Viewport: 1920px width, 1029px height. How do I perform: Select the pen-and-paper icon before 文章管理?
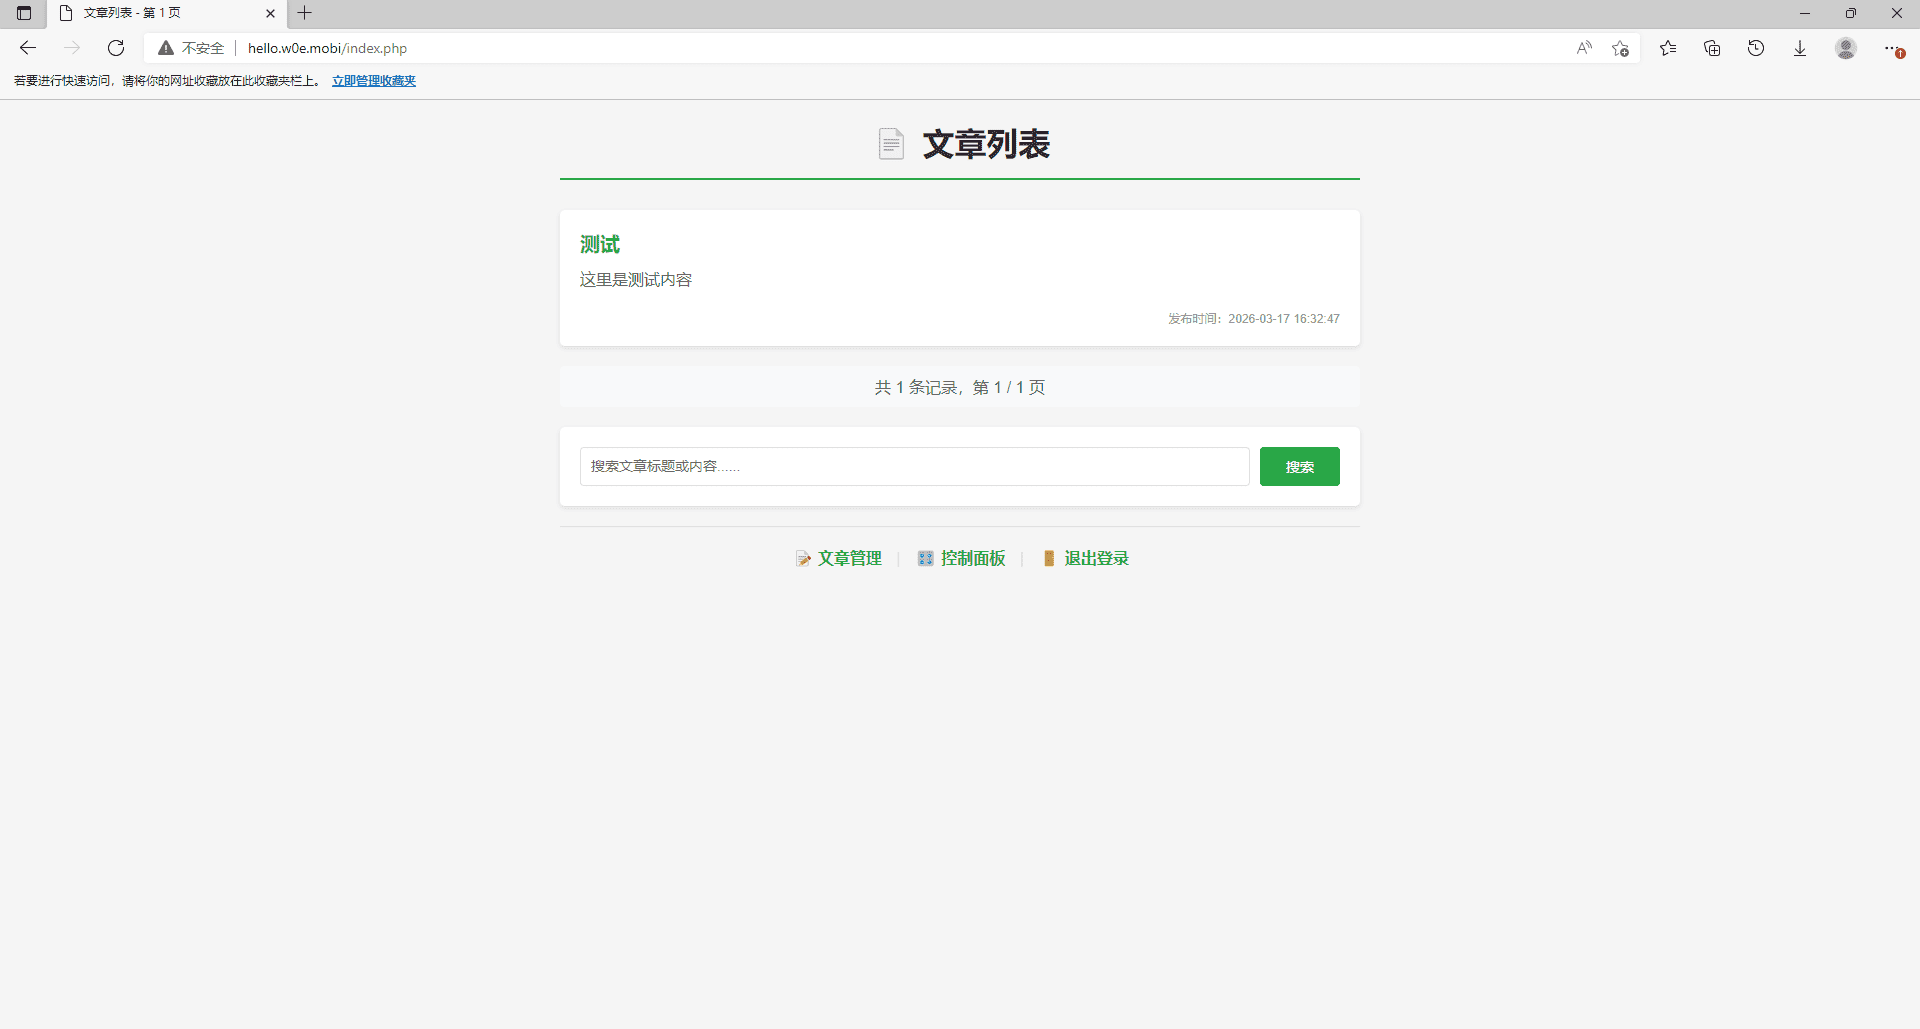[804, 558]
